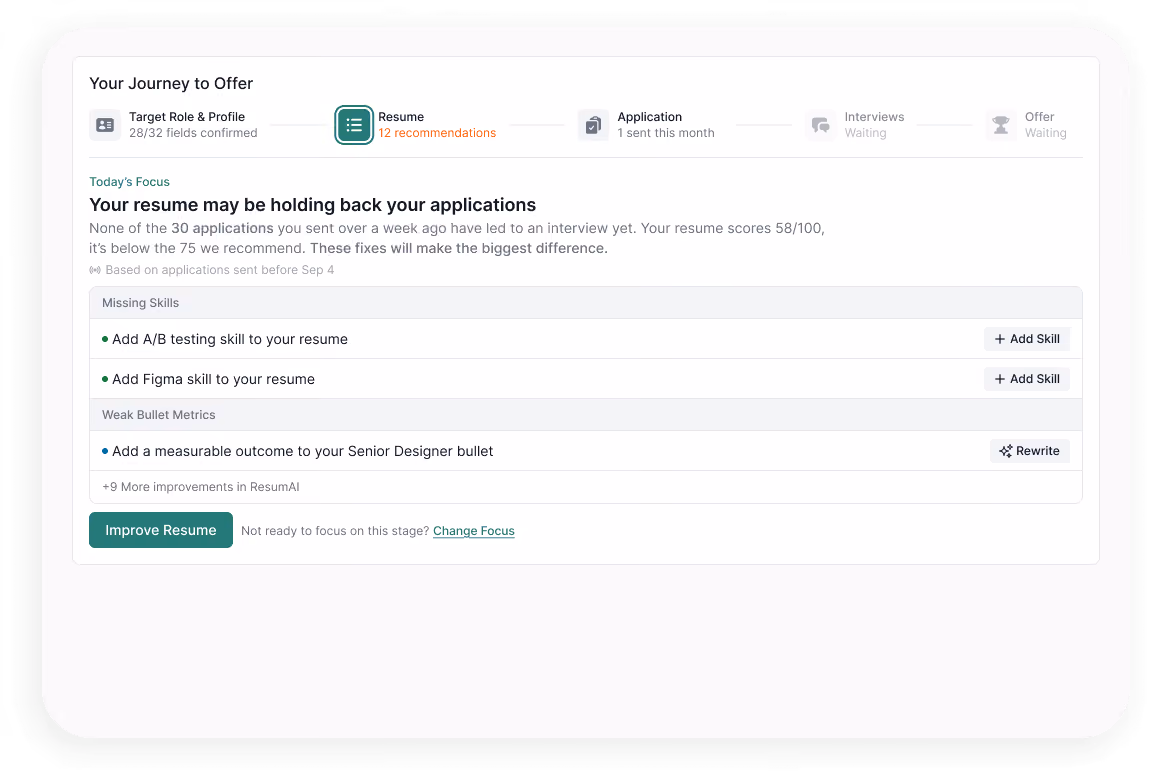Image resolution: width=1158 pixels, height=781 pixels.
Task: Click the Improve Resume button
Action: pyautogui.click(x=161, y=530)
